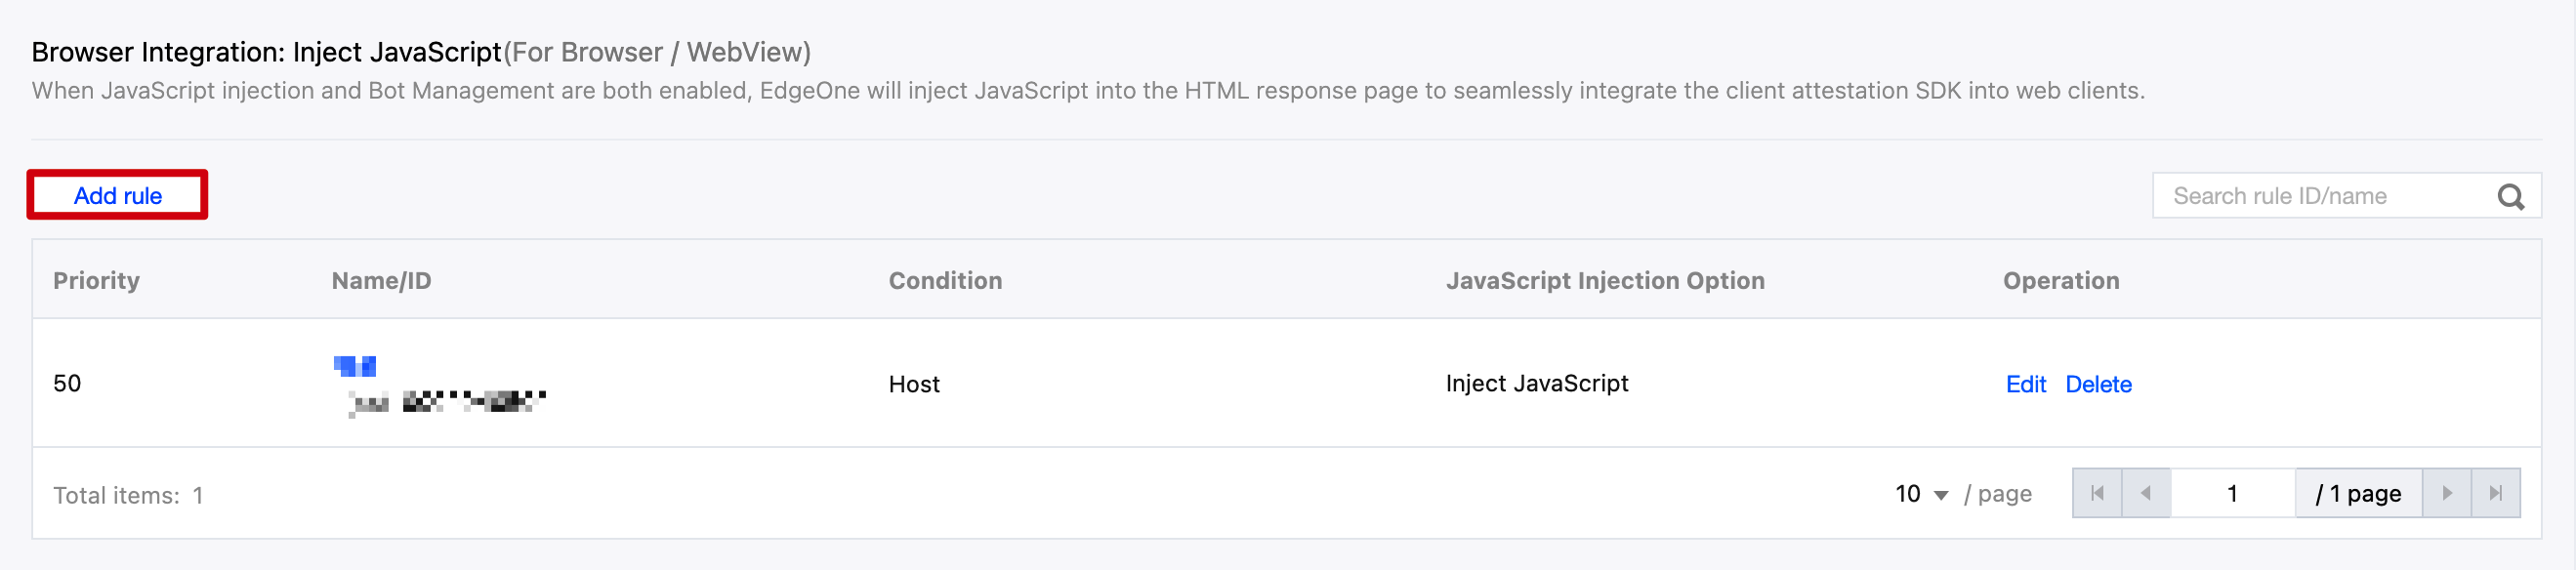The image size is (2576, 570).
Task: Open the 10 per page dropdown
Action: [1921, 494]
